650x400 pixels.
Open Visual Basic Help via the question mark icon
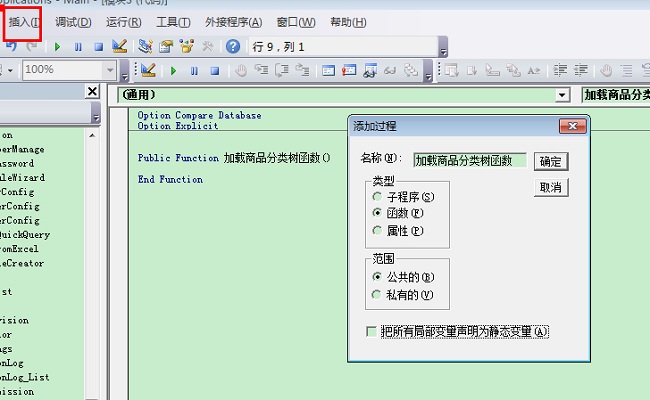point(233,46)
